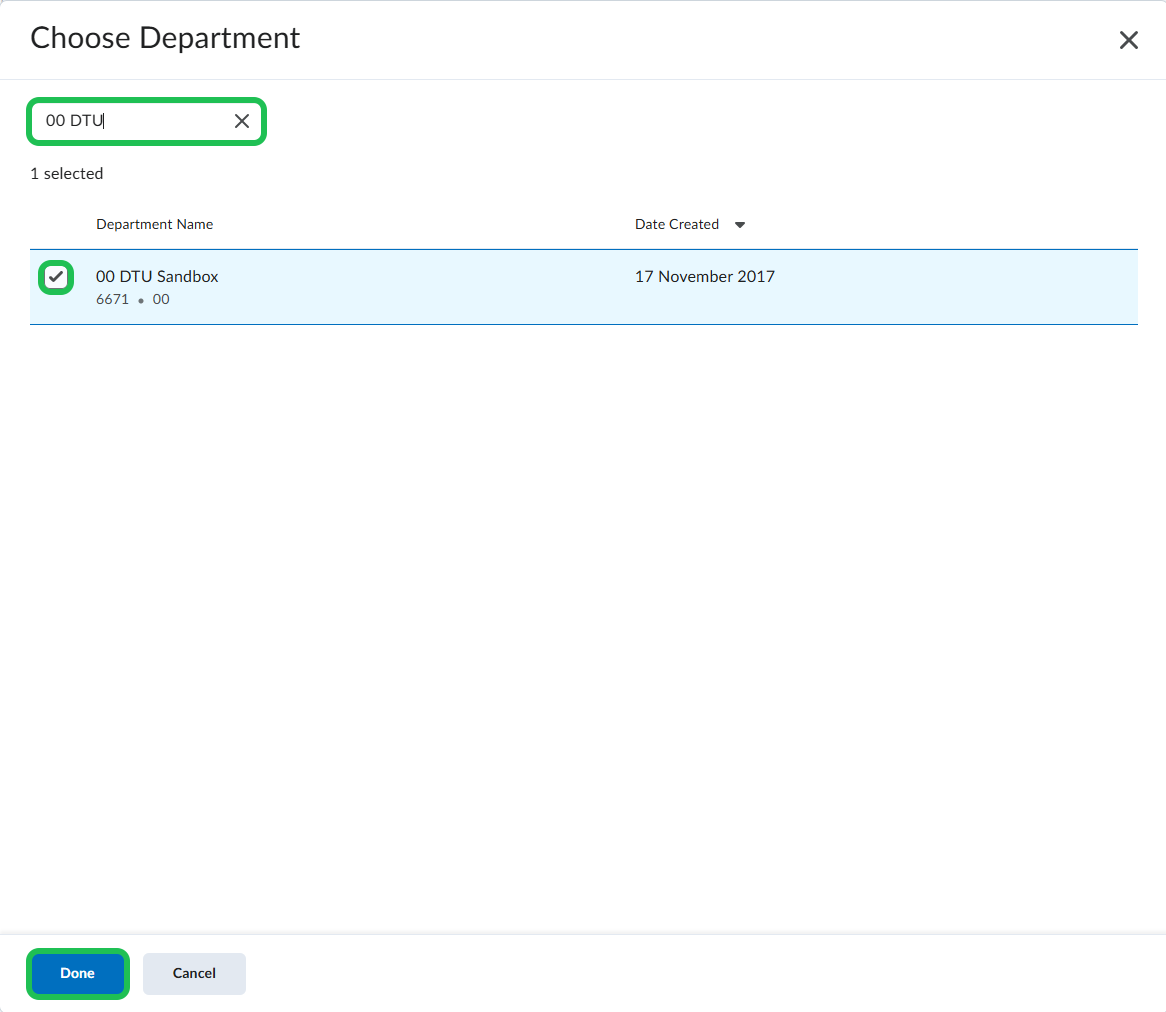Click the "1 selected" count label
The height and width of the screenshot is (1012, 1166).
(67, 173)
